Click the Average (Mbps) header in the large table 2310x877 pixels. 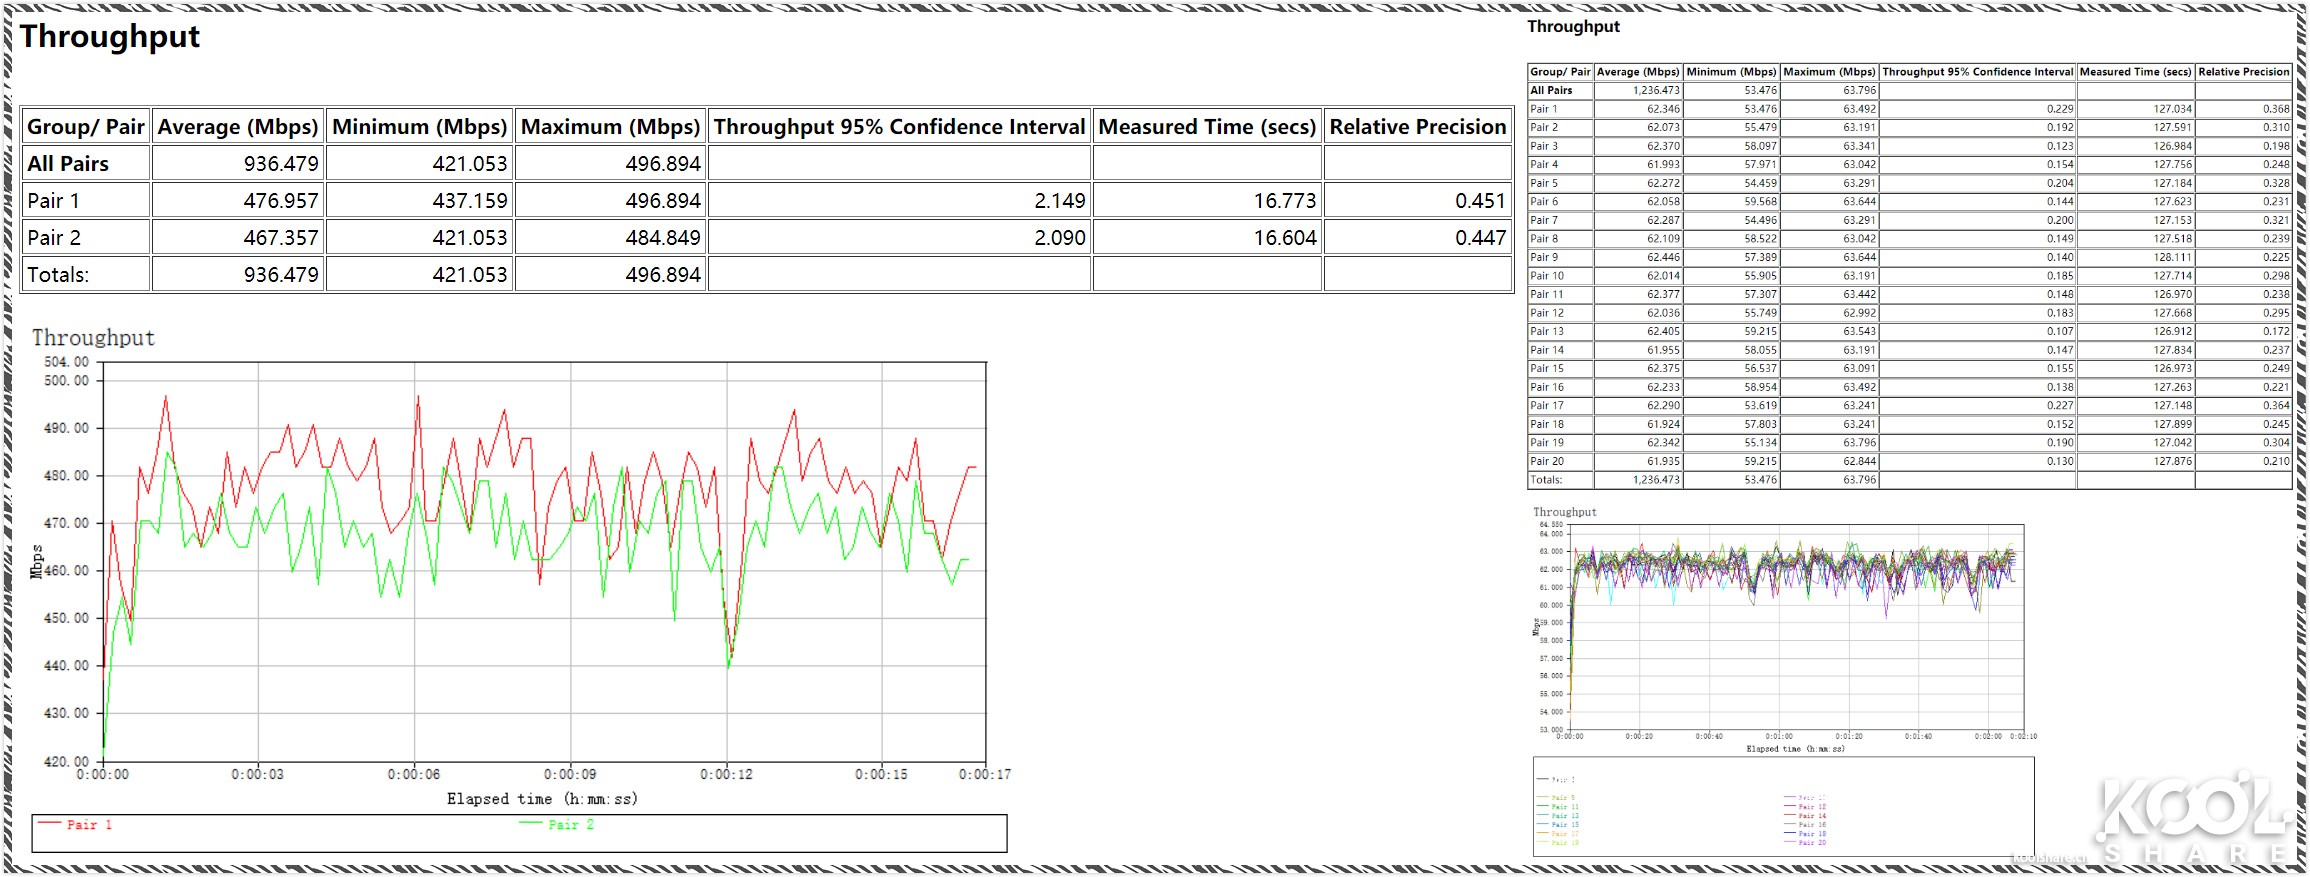[238, 127]
